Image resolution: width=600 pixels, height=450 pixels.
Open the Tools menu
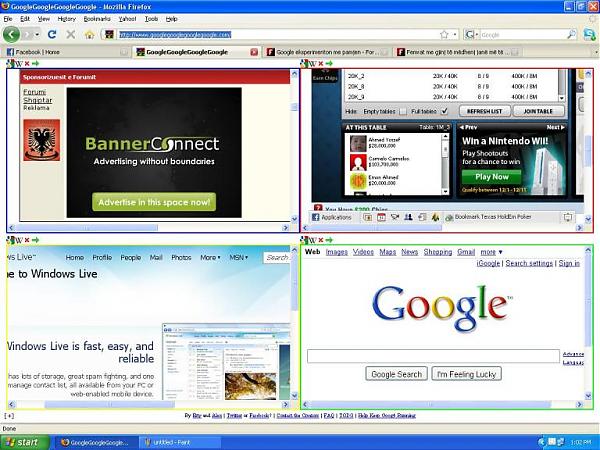tap(151, 19)
